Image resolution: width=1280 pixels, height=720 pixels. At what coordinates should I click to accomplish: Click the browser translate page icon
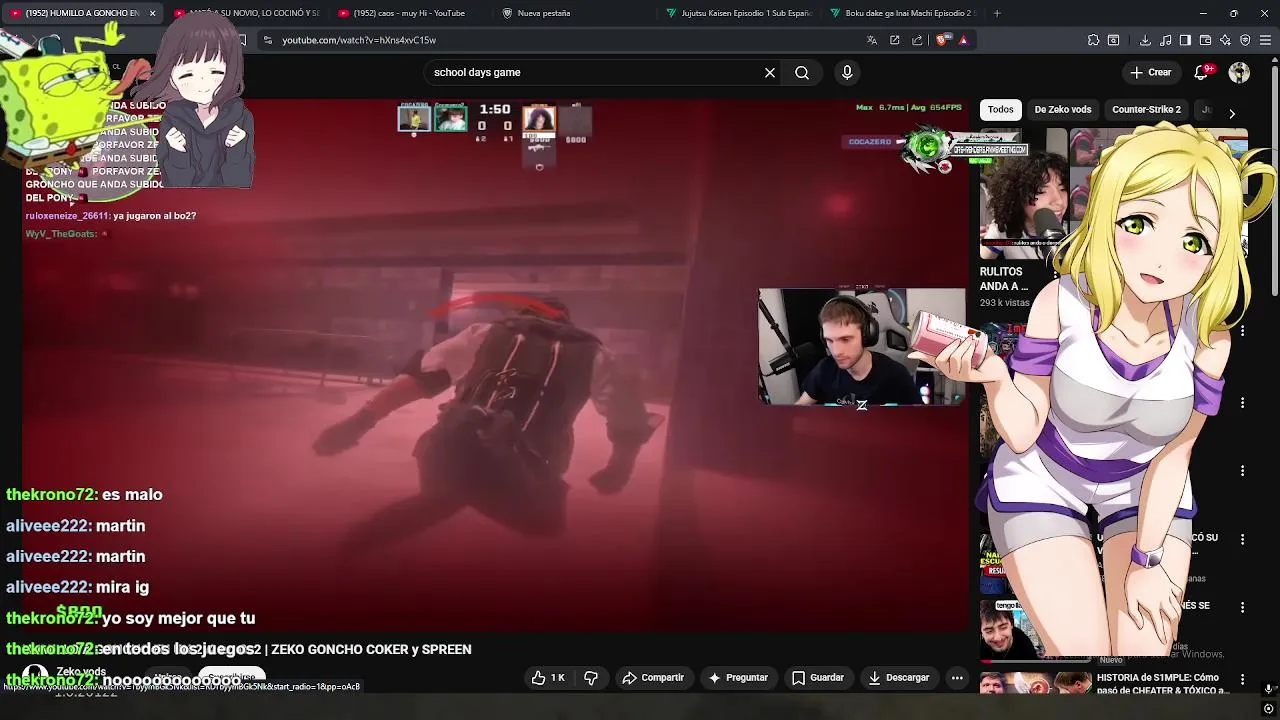pos(872,40)
